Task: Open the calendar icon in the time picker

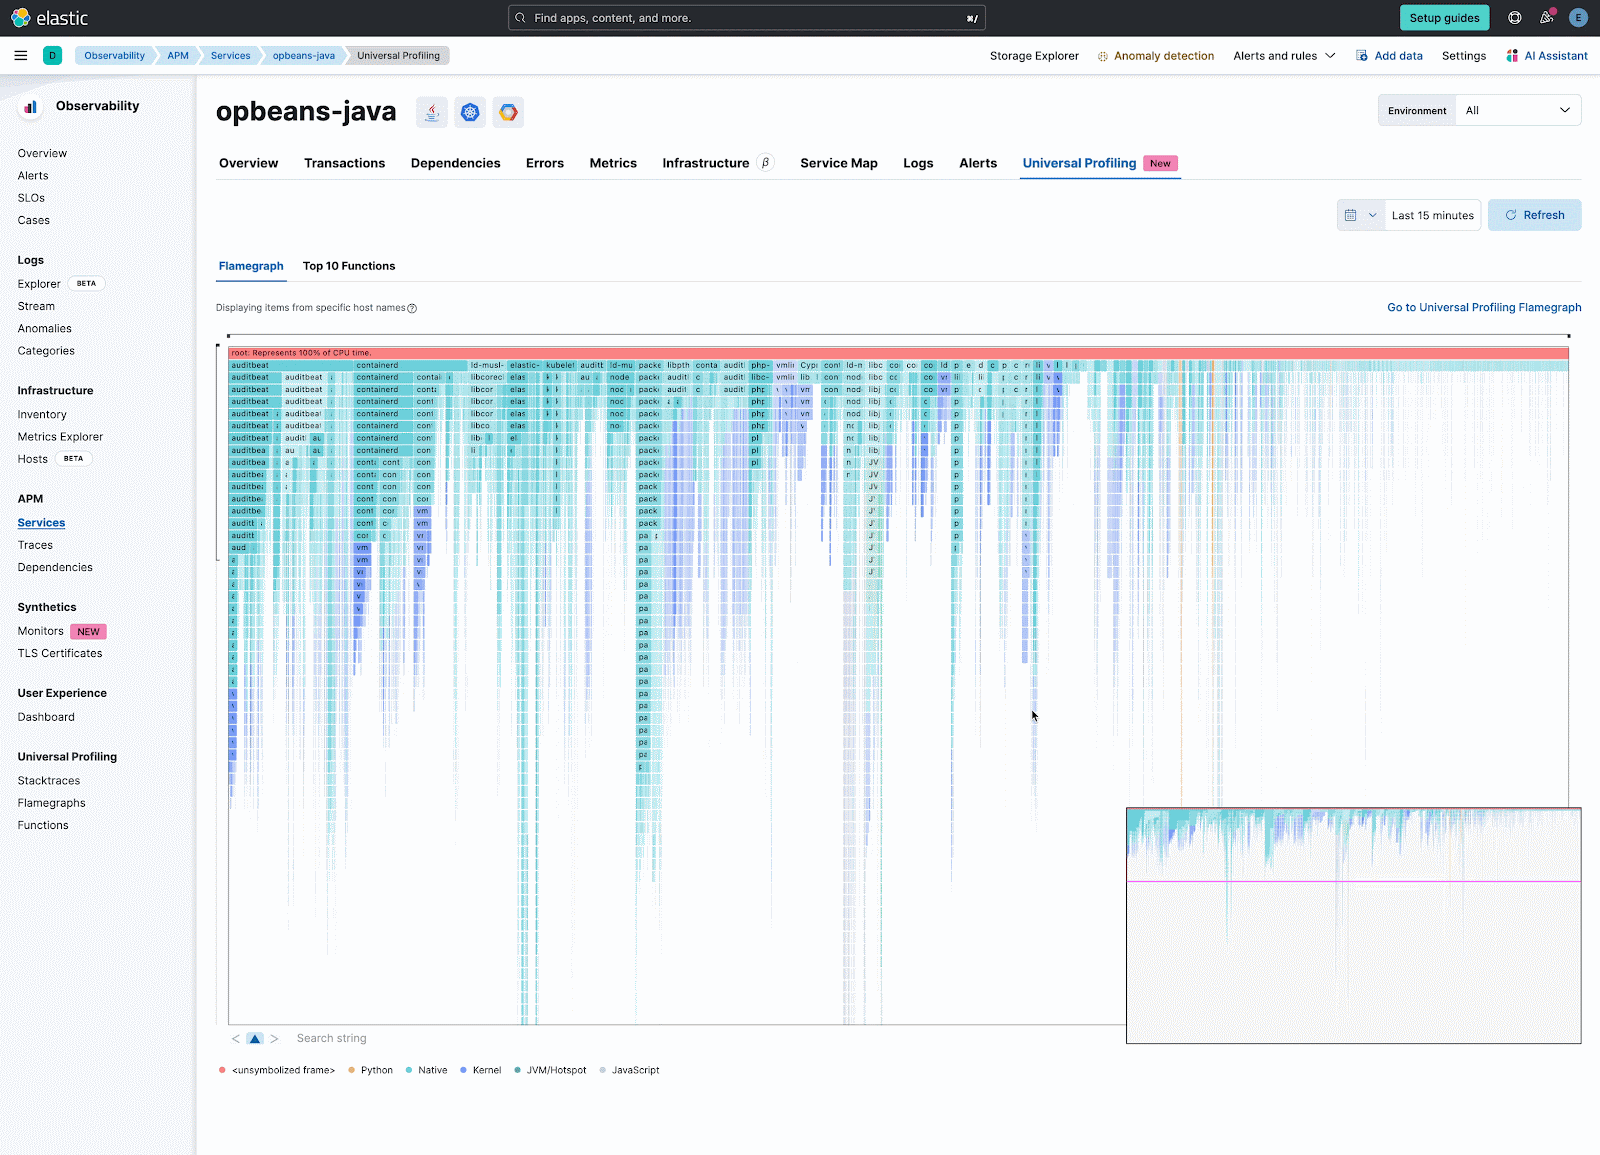Action: [x=1354, y=214]
